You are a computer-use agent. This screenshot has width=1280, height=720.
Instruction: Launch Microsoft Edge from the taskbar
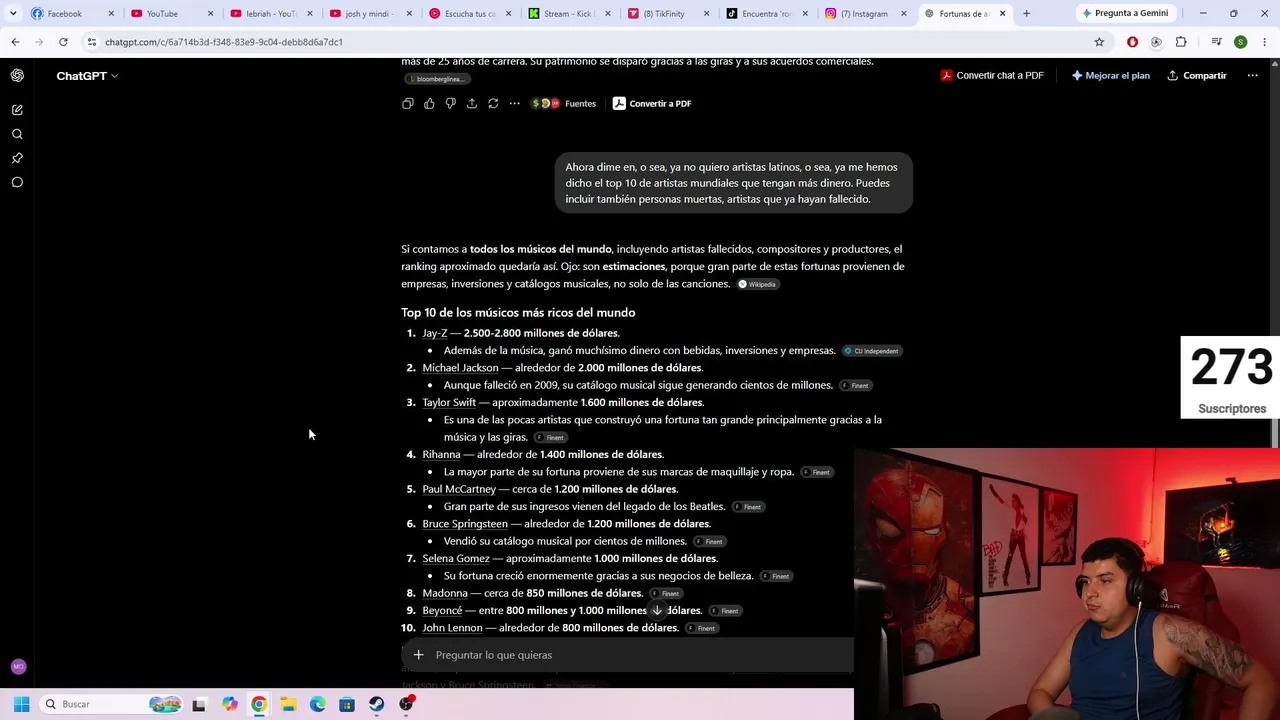[x=317, y=704]
